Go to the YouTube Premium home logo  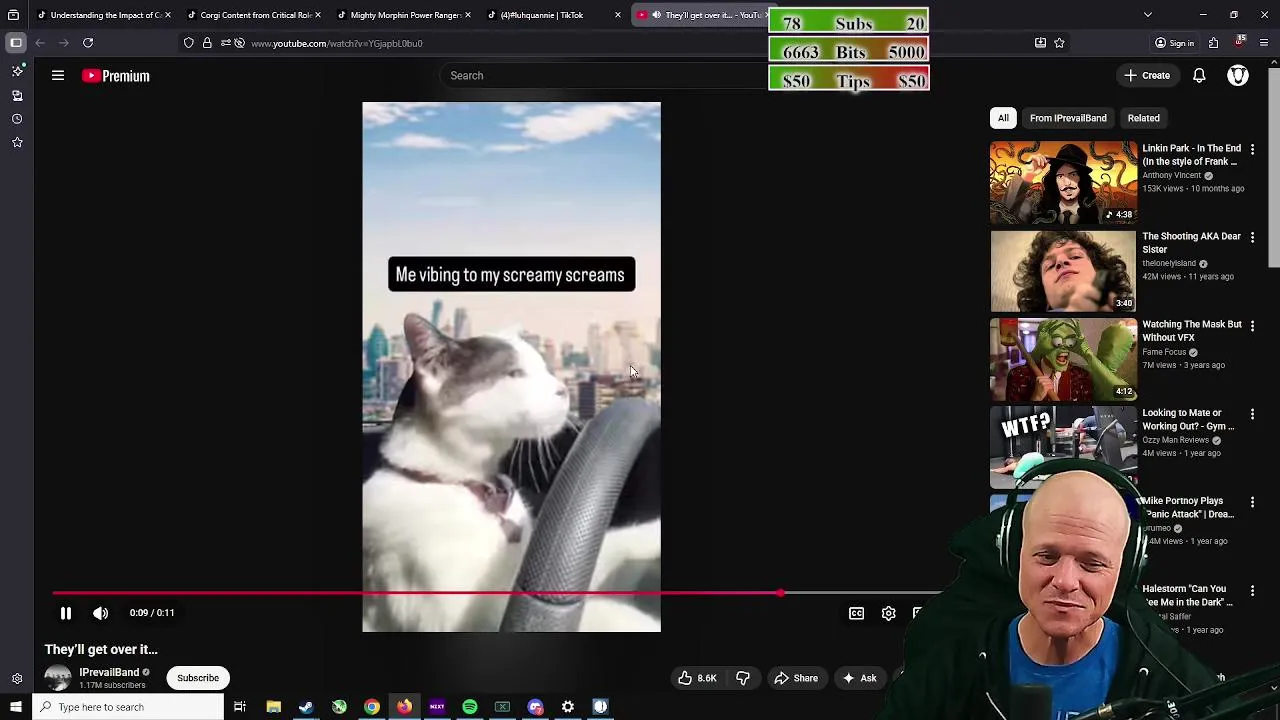(x=116, y=75)
